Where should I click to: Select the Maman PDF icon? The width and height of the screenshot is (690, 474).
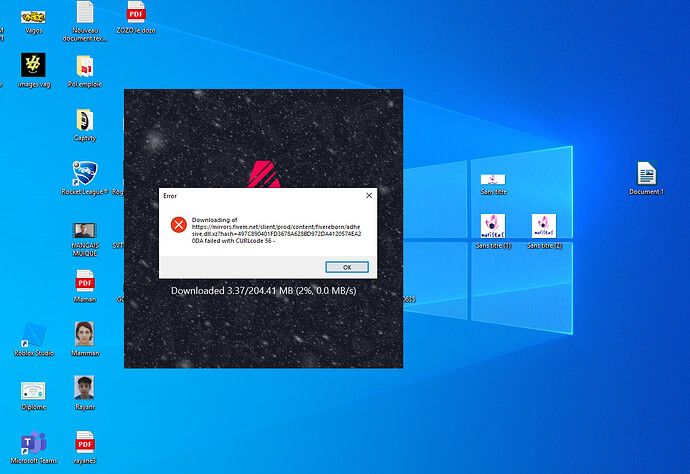click(x=85, y=281)
